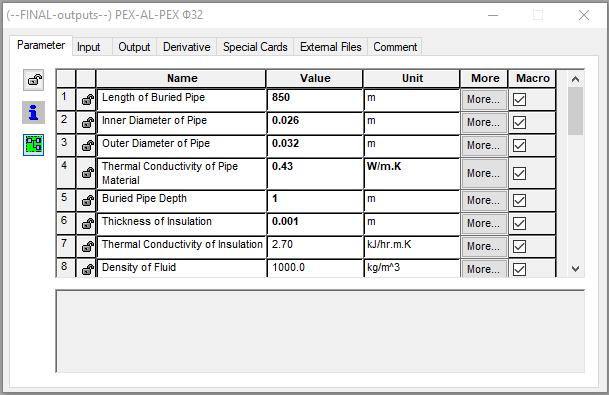Click More... for Buried Pipe Depth
The height and width of the screenshot is (395, 609).
point(484,201)
